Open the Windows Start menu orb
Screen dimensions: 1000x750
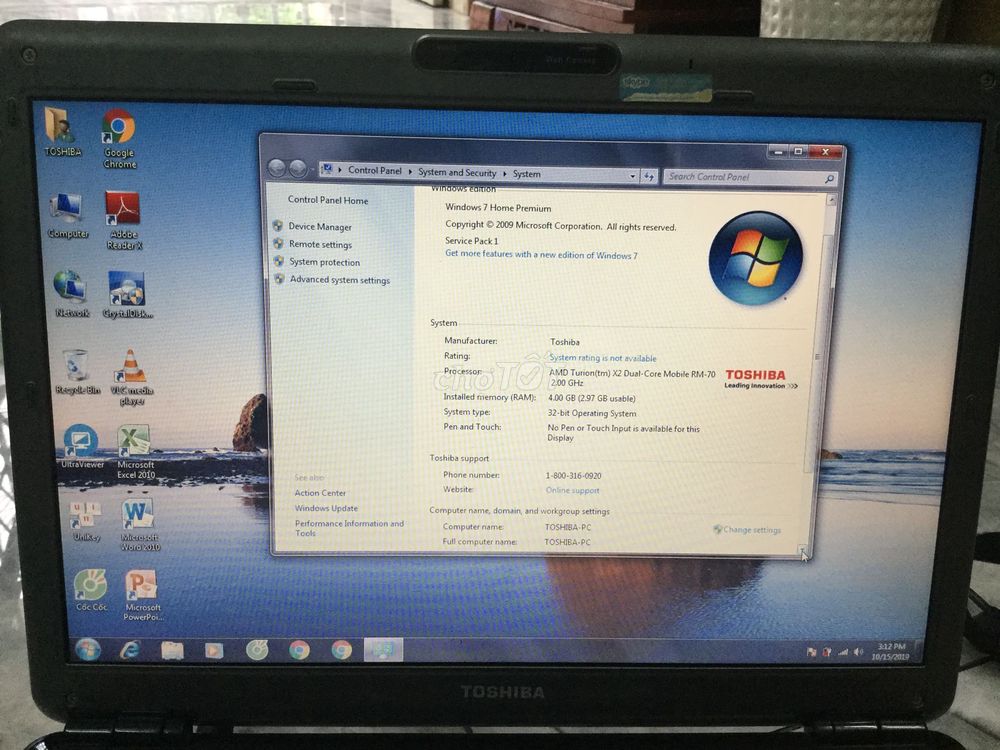point(88,650)
